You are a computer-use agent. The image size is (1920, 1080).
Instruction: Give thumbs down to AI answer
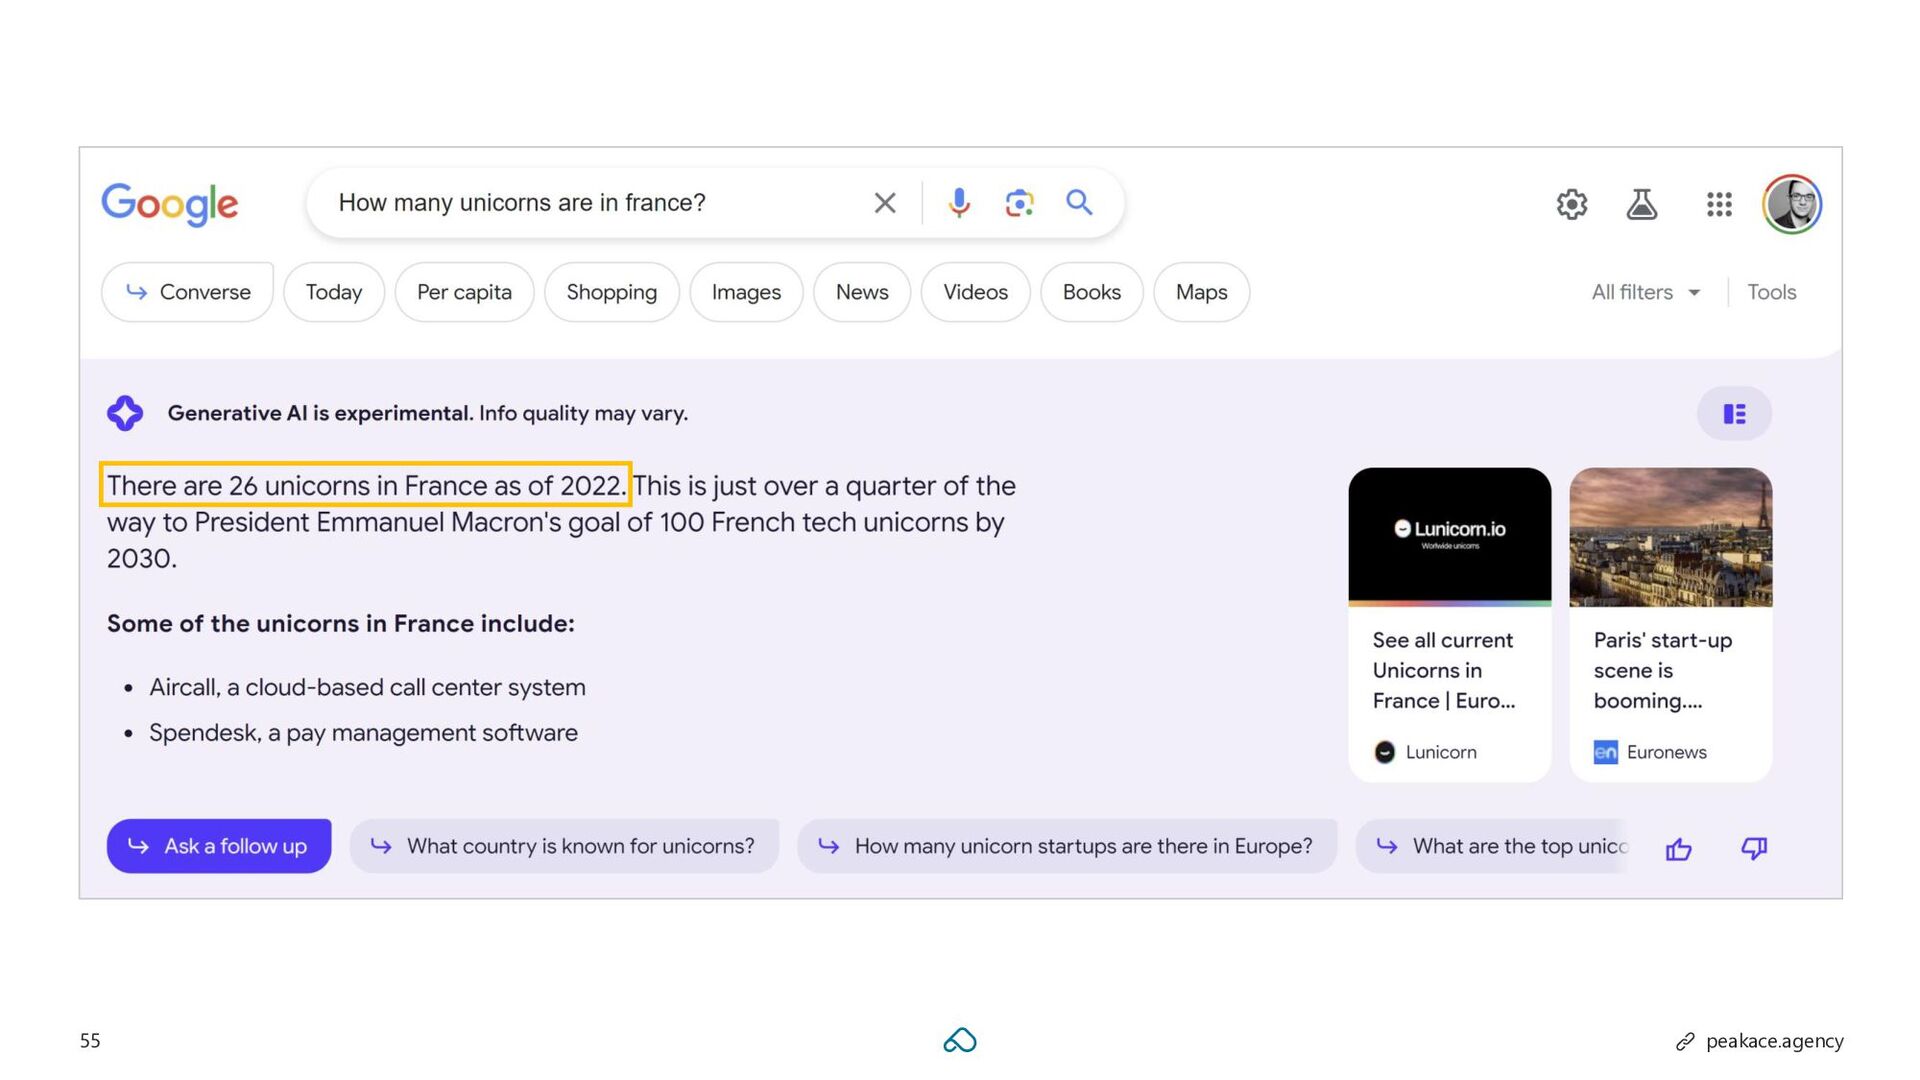coord(1753,849)
